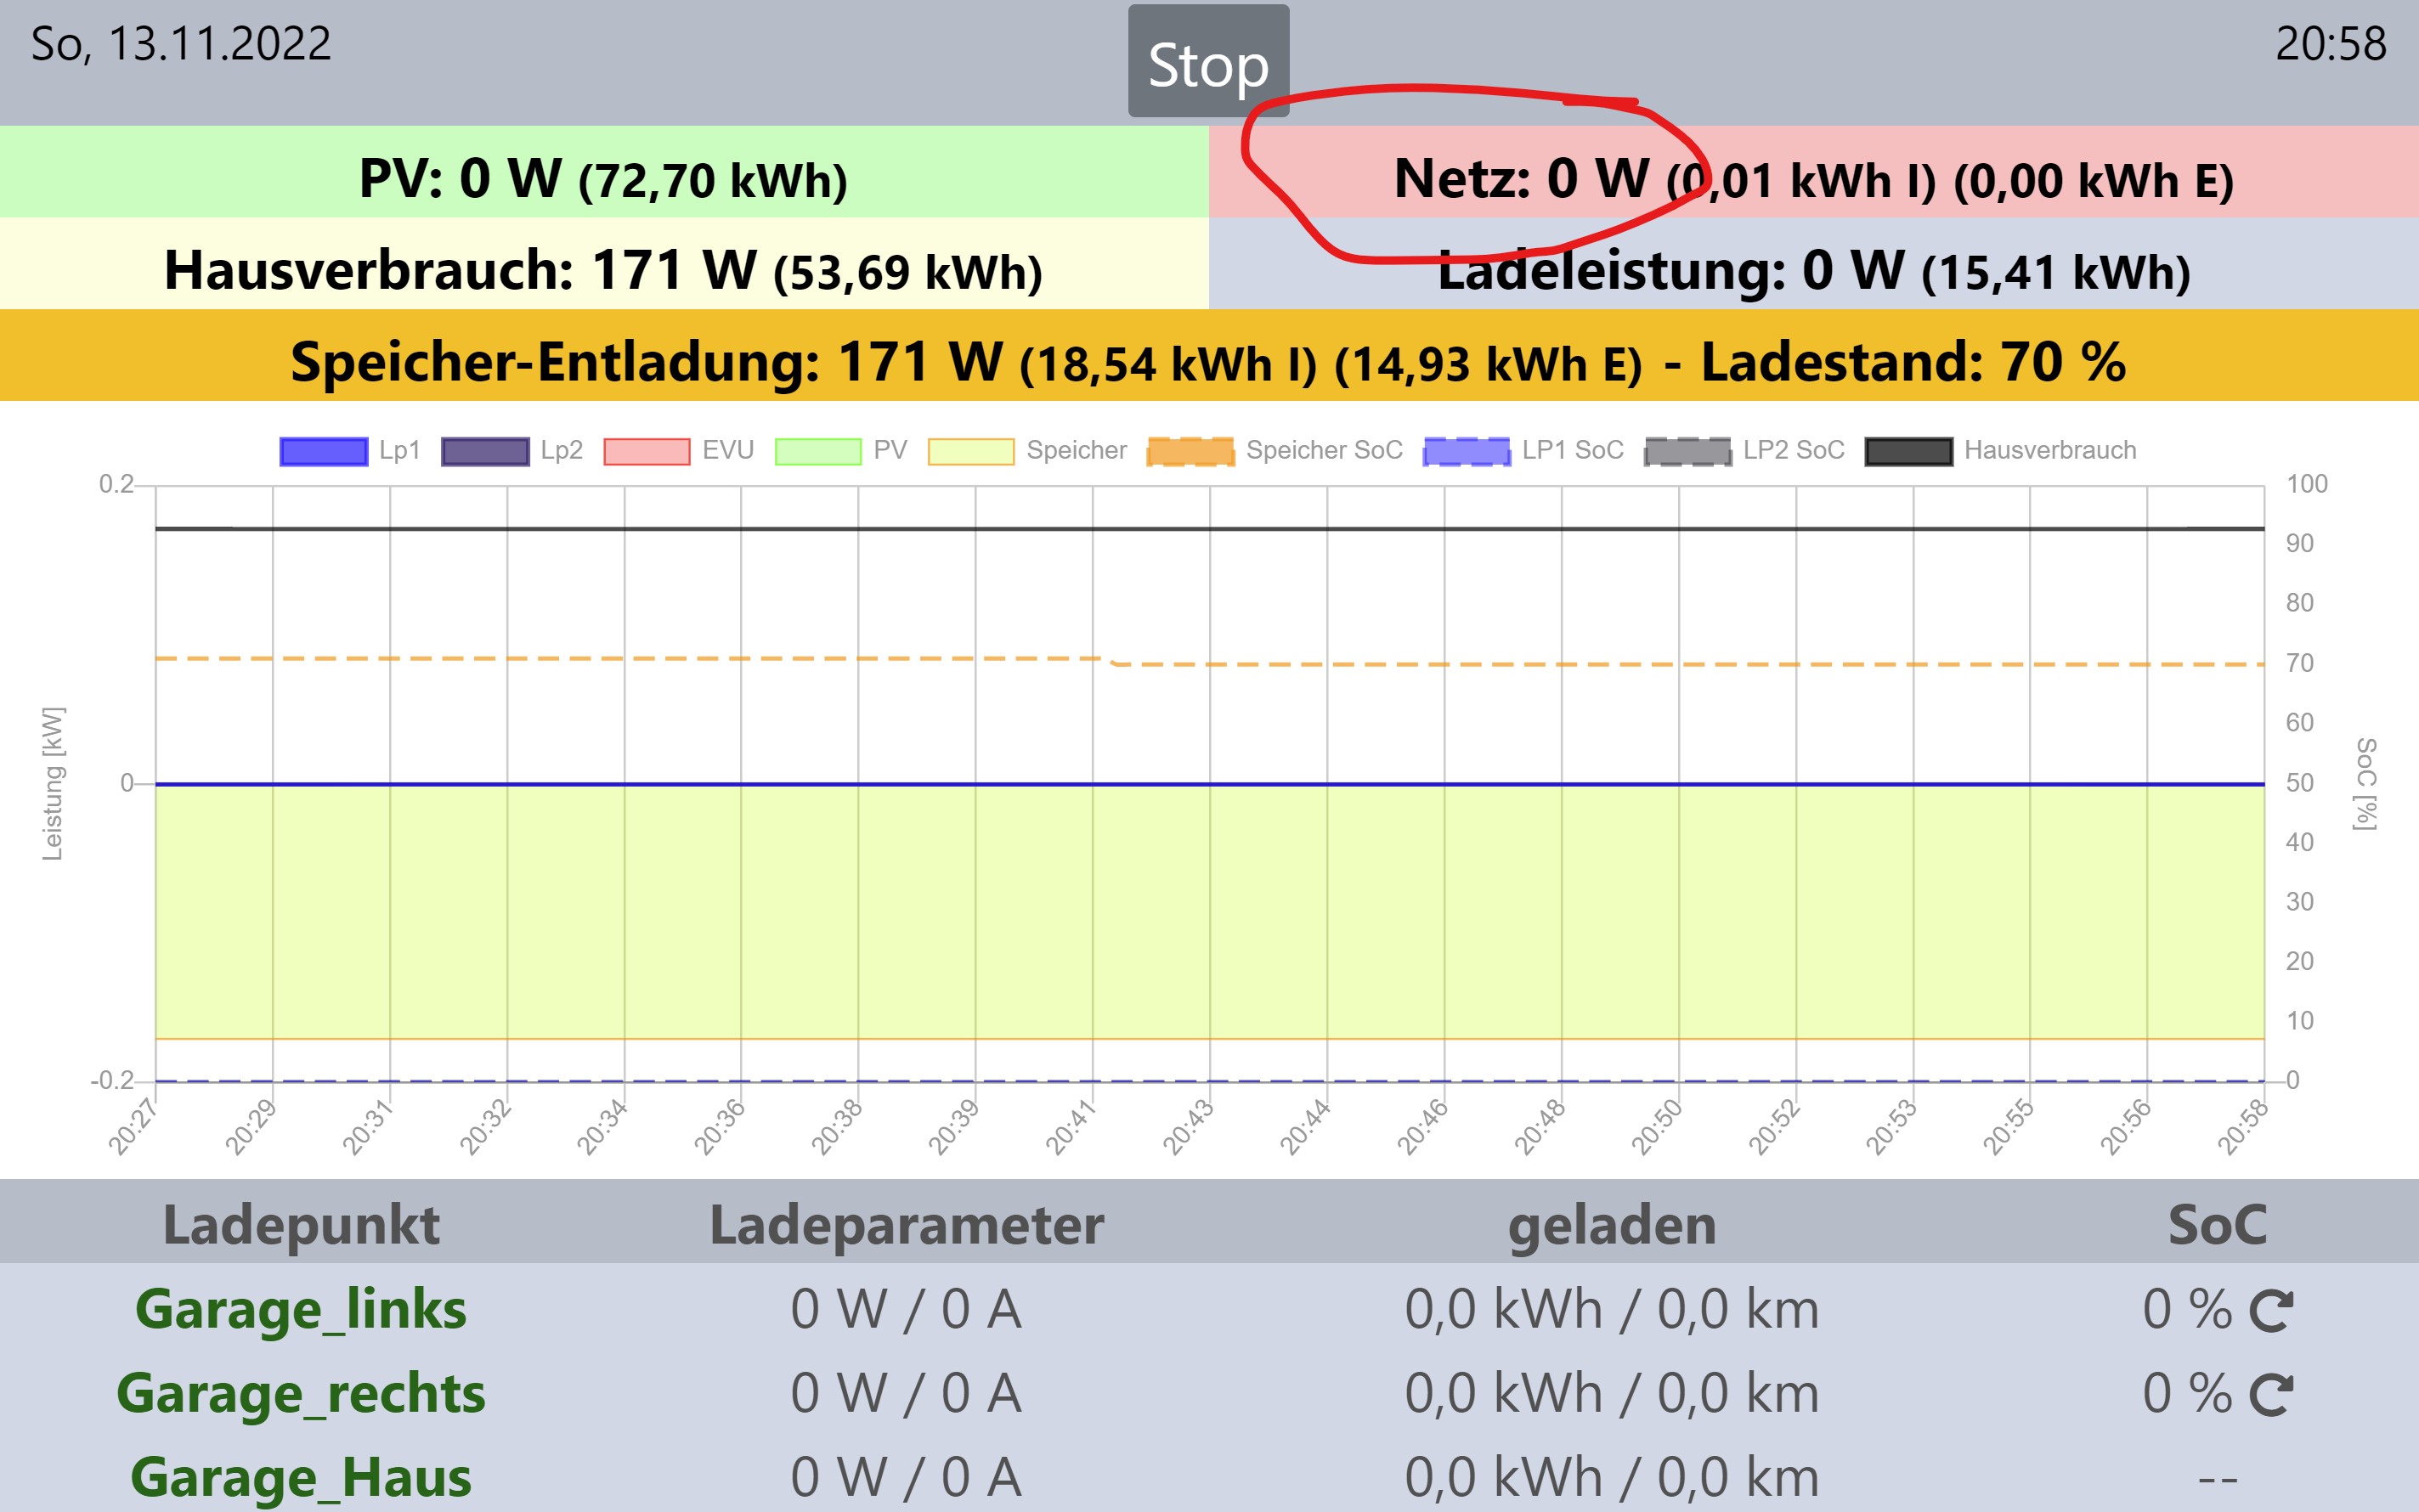The height and width of the screenshot is (1512, 2419).
Task: Open Garage_links charge point
Action: tap(301, 1309)
